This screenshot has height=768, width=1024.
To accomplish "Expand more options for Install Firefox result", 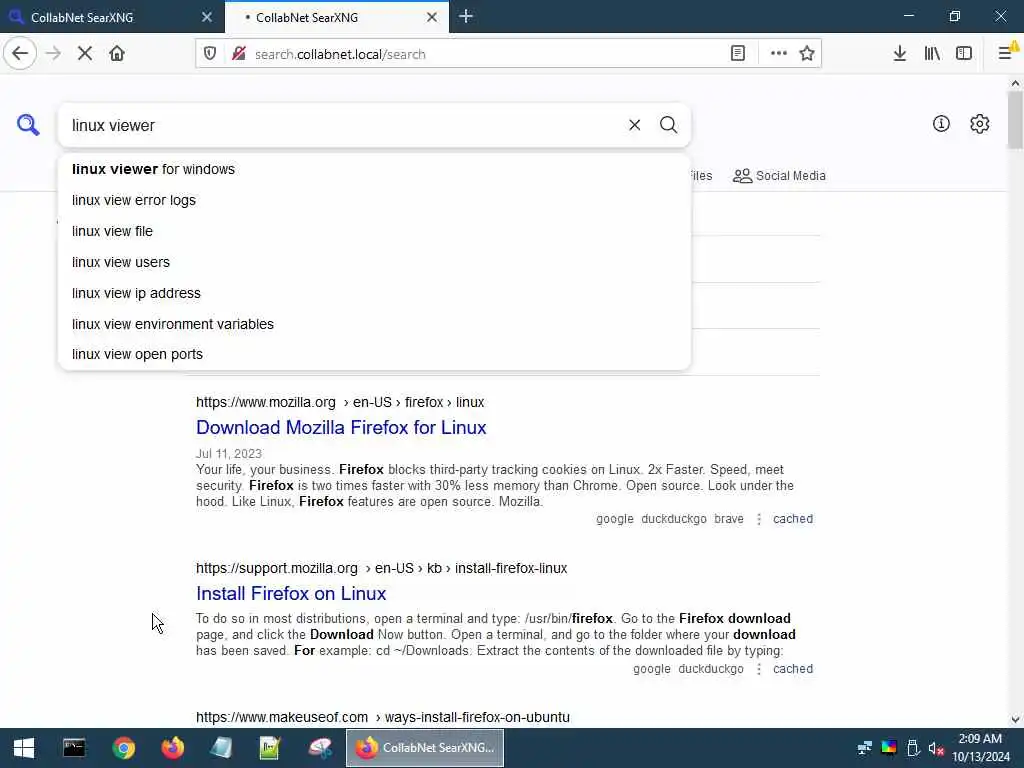I will (x=759, y=669).
